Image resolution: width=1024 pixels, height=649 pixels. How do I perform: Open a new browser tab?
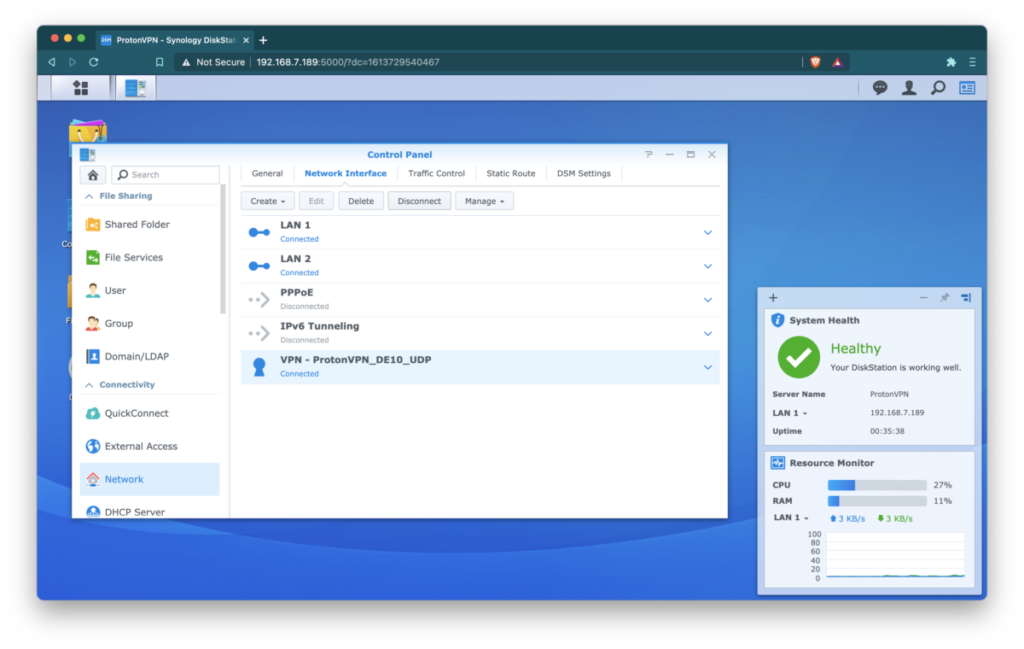click(263, 40)
